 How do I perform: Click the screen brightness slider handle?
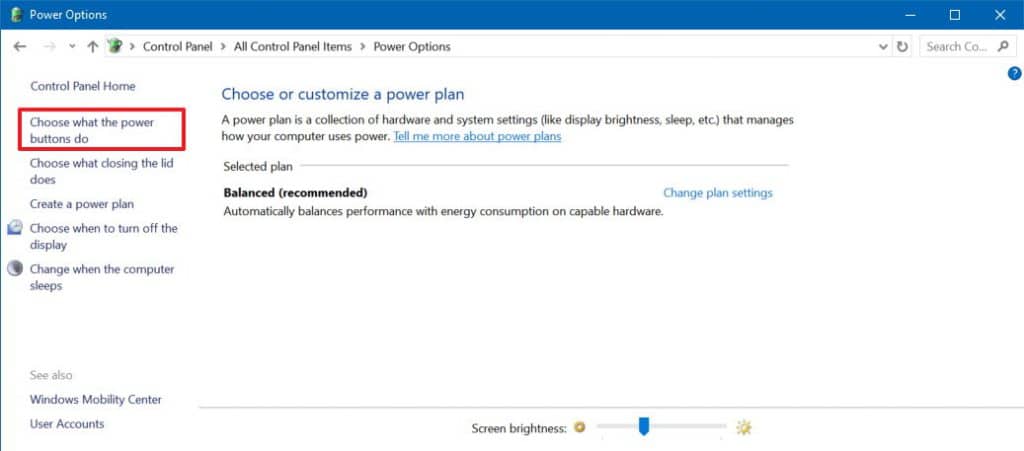tap(644, 427)
